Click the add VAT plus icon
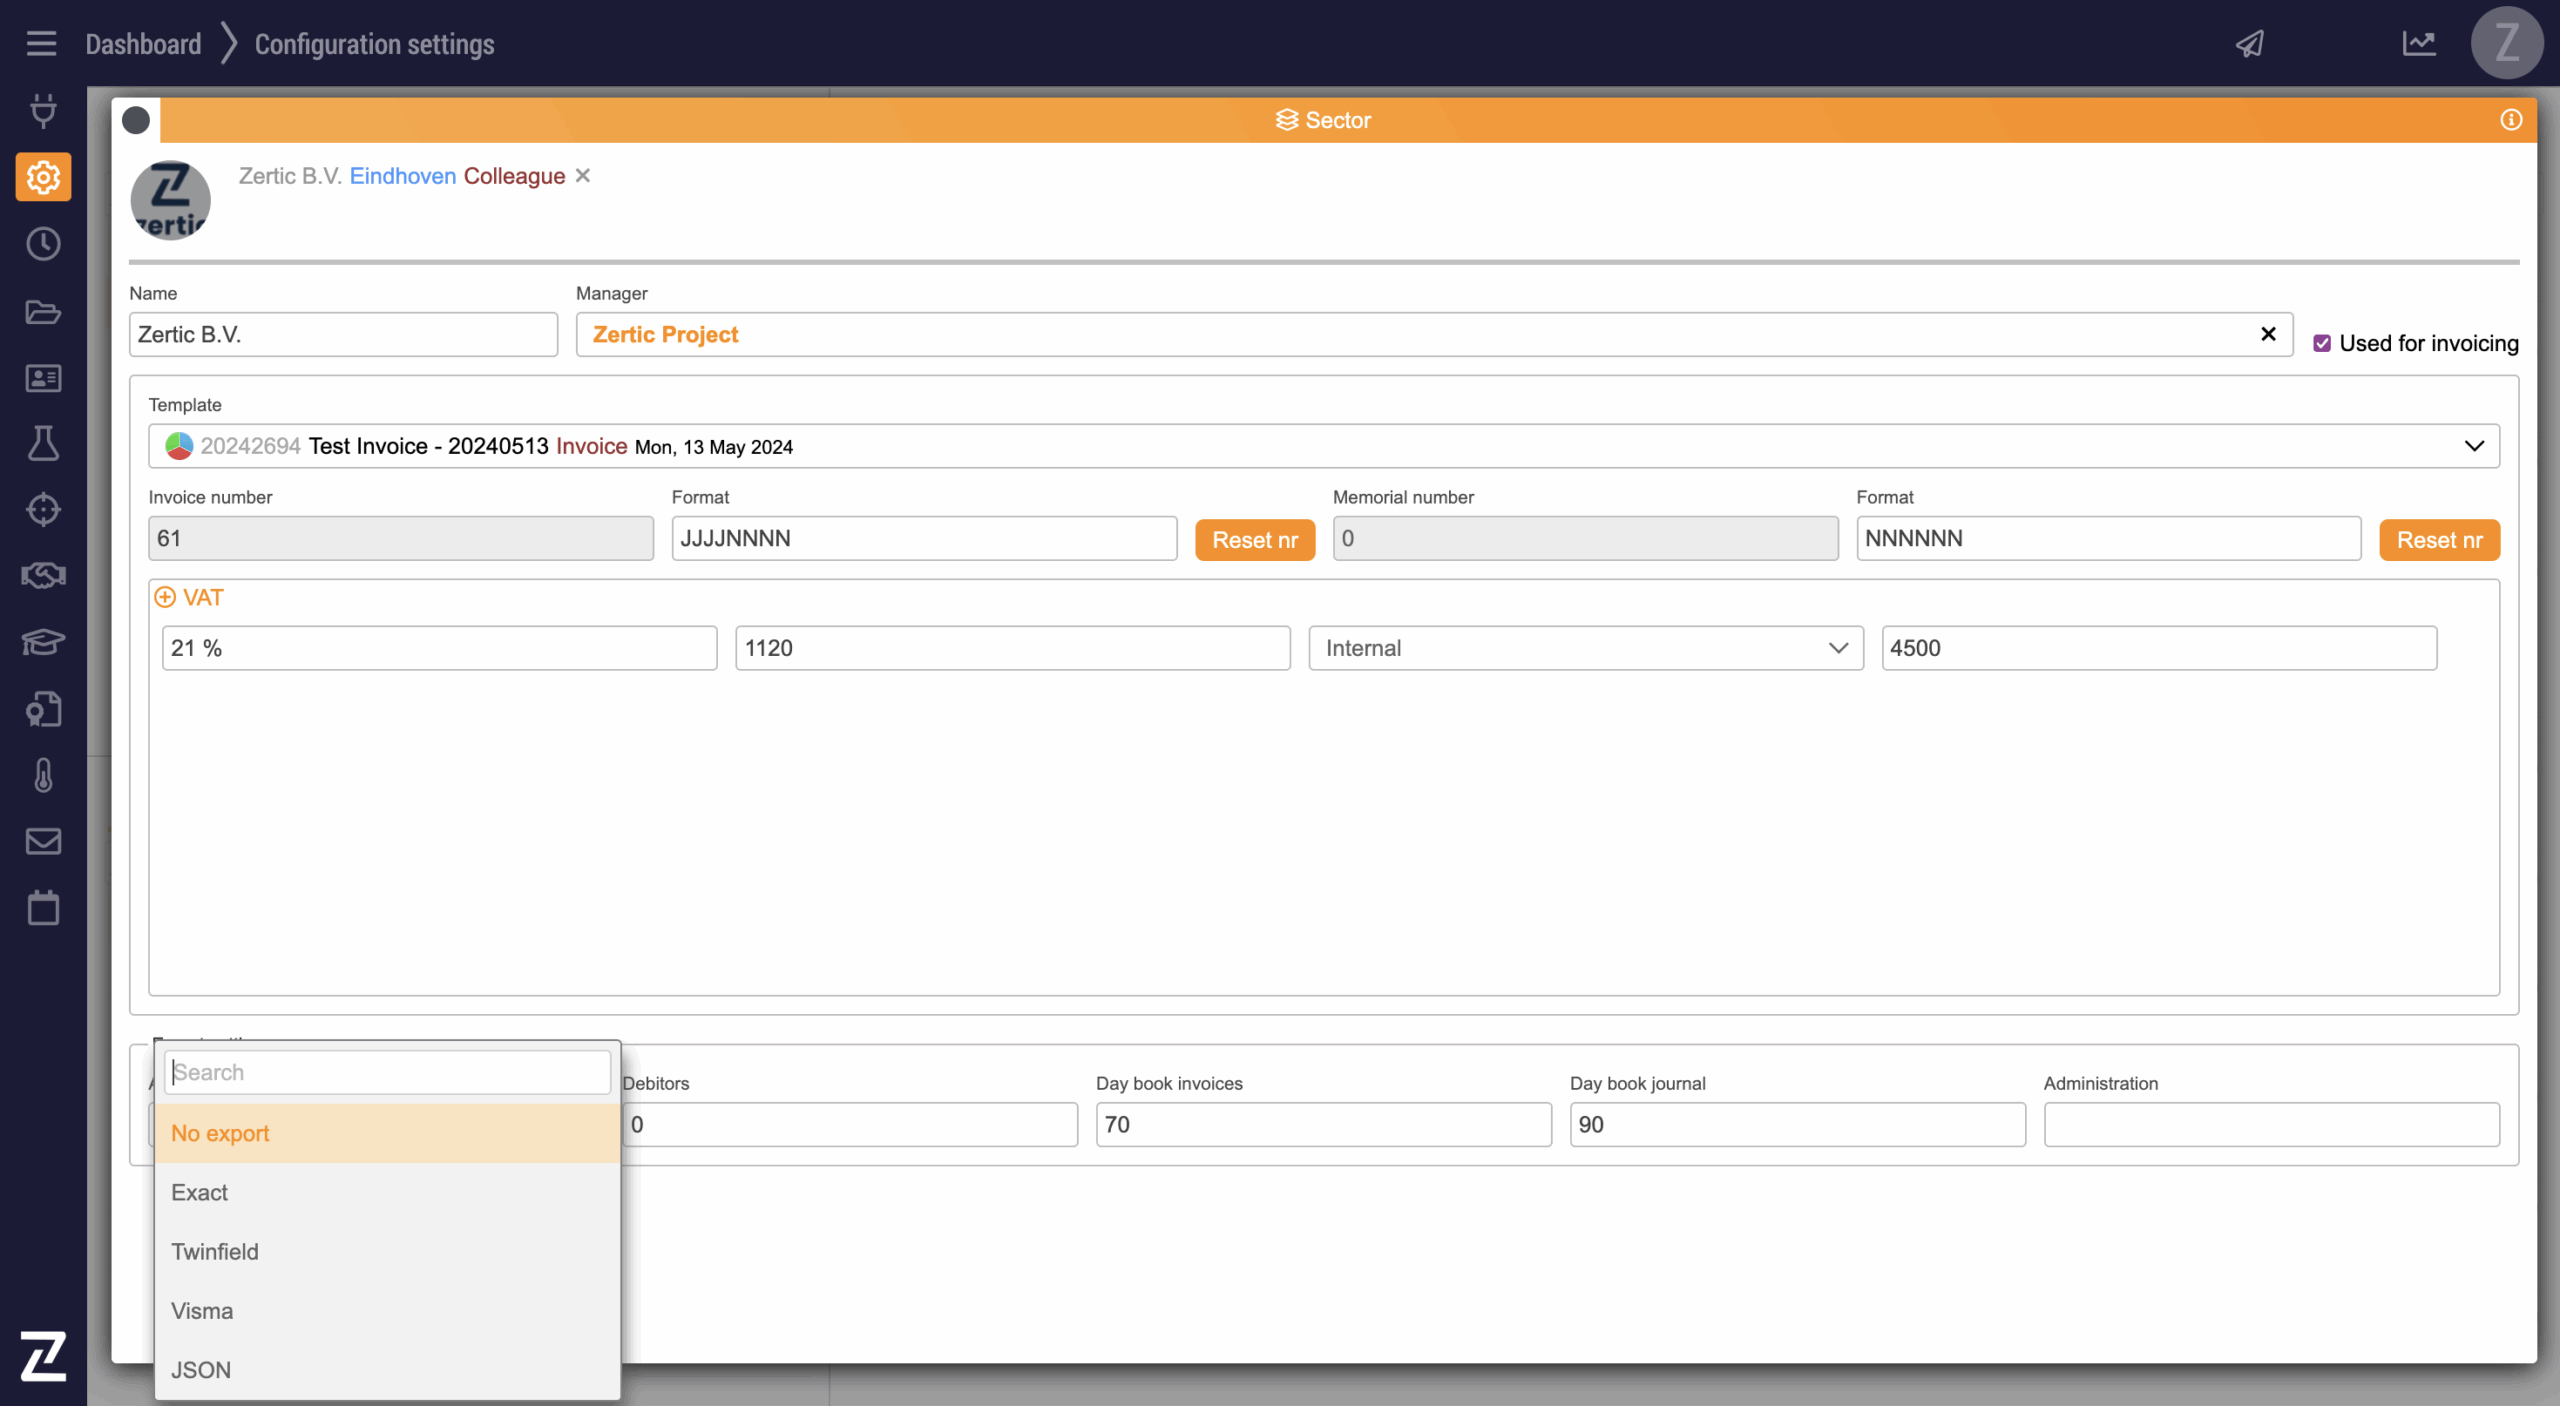The width and height of the screenshot is (2560, 1406). tap(165, 597)
